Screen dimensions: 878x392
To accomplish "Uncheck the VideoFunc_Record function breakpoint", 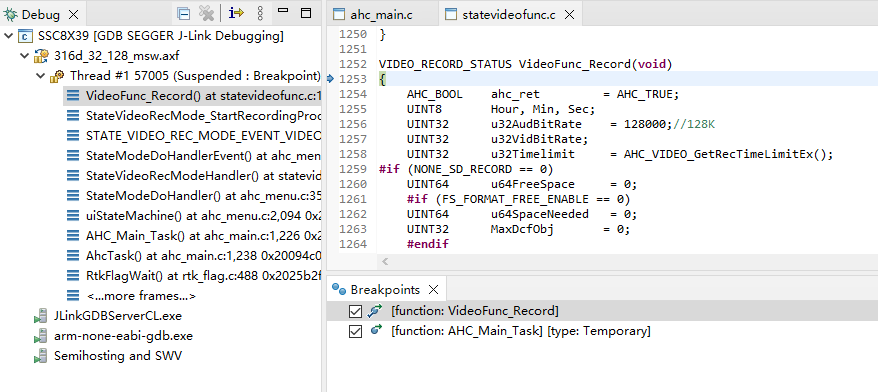I will click(355, 311).
